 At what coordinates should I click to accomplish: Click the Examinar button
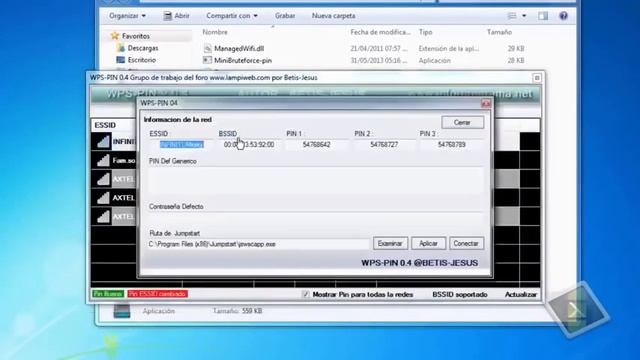[x=390, y=243]
